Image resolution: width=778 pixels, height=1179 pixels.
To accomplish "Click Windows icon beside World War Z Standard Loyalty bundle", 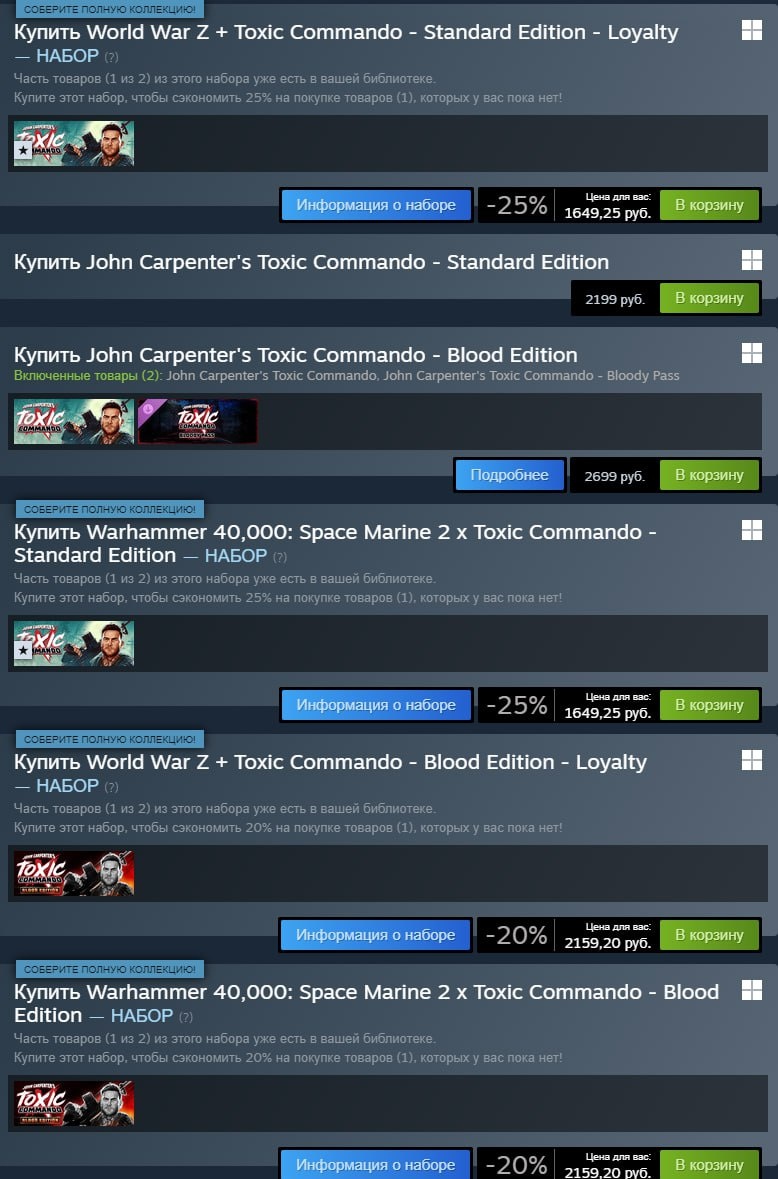I will pos(752,30).
